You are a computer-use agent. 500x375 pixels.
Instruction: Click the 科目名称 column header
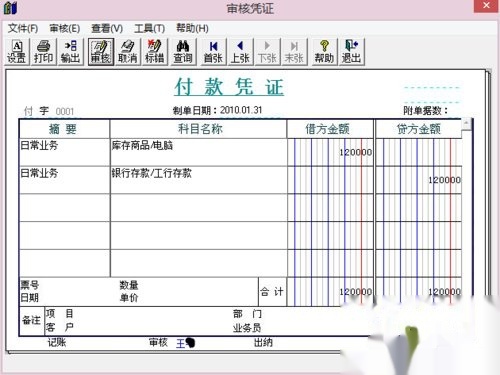click(x=200, y=129)
